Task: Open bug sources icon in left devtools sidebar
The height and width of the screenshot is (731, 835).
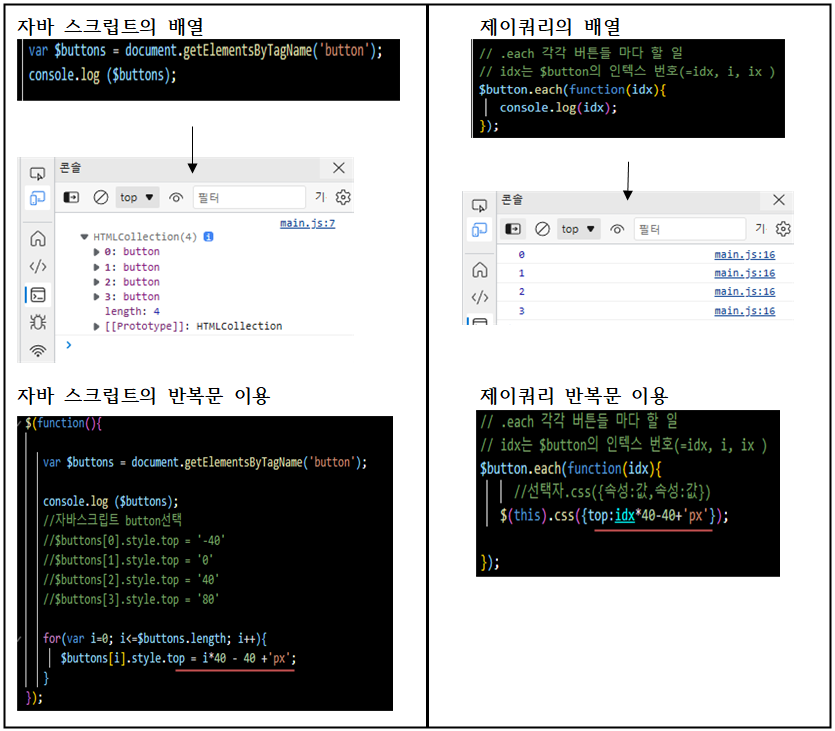Action: (x=38, y=322)
